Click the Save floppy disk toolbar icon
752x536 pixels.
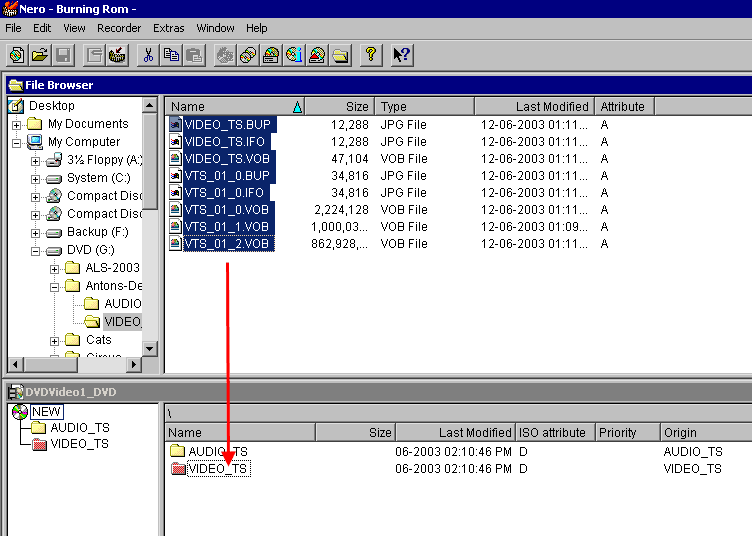click(x=63, y=55)
